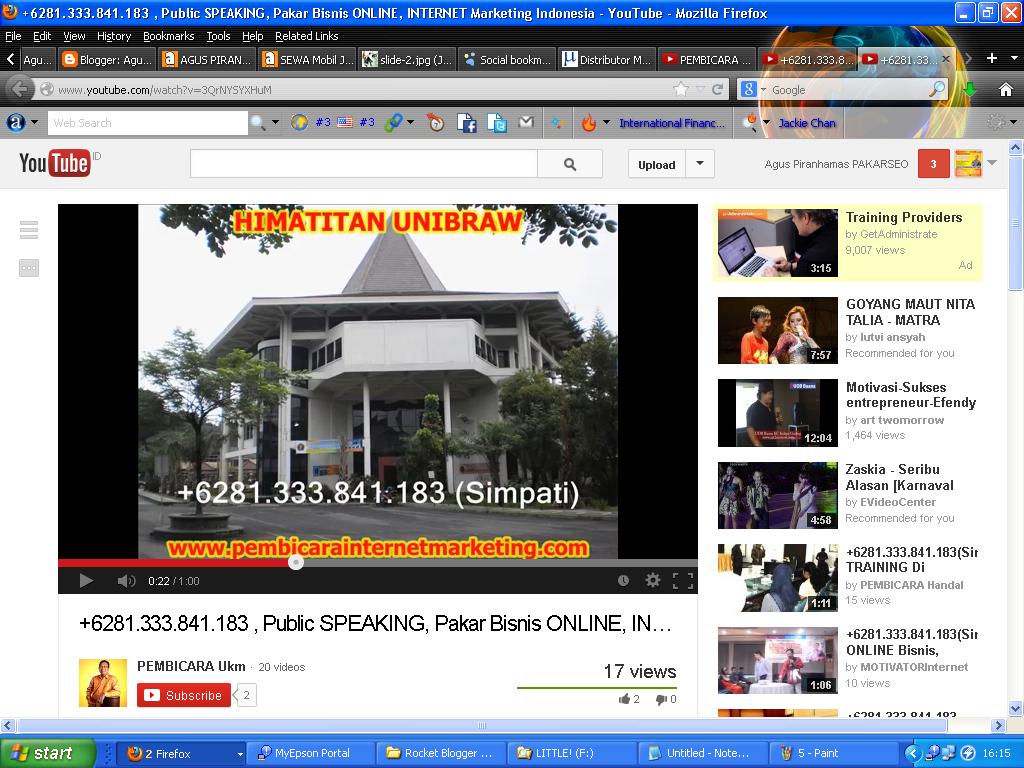Click the Firefox search magnifier icon

coord(936,89)
